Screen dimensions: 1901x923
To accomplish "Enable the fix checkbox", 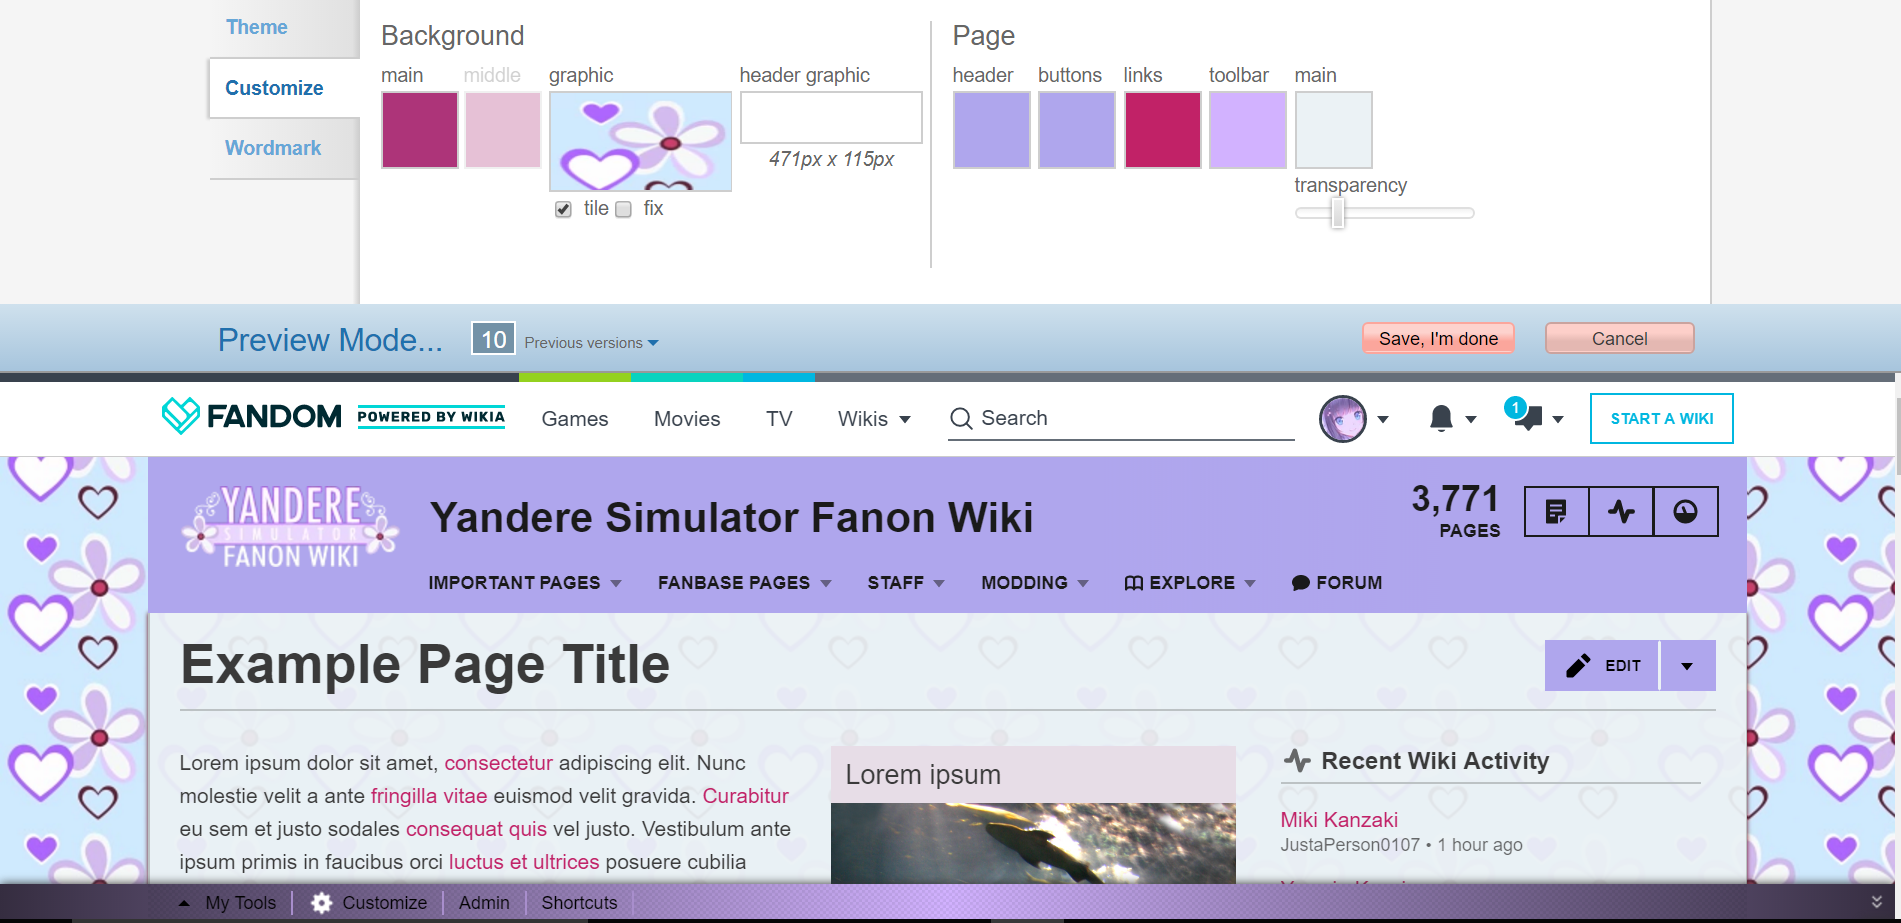I will click(x=623, y=209).
